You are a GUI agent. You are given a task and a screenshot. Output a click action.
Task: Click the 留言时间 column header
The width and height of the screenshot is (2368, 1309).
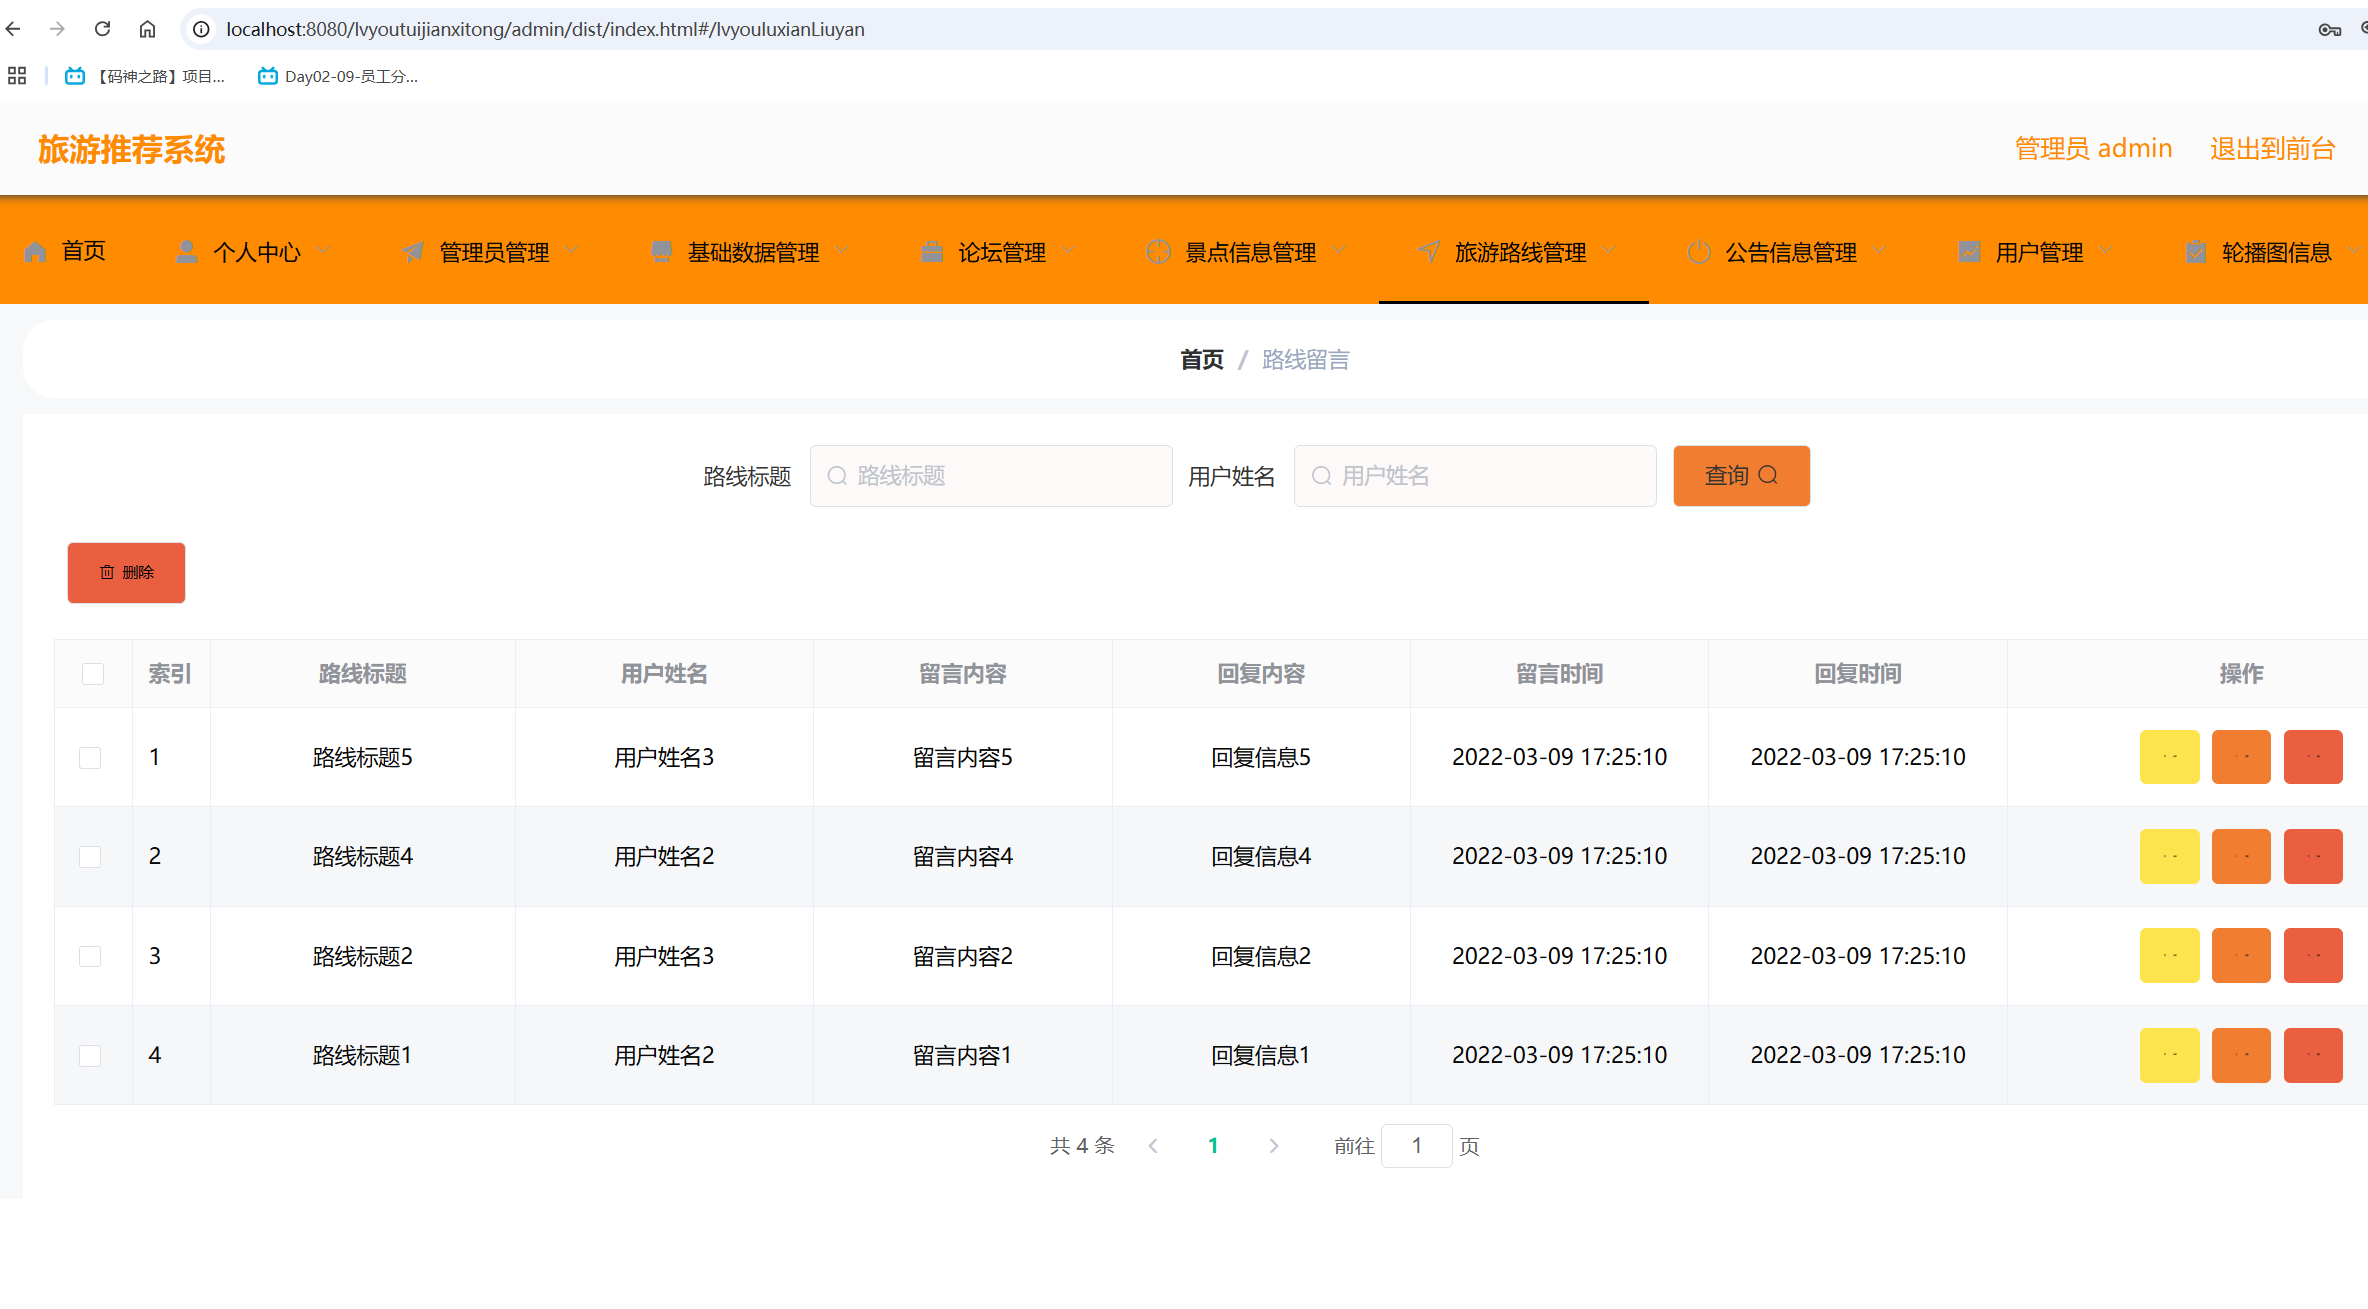pyautogui.click(x=1559, y=674)
